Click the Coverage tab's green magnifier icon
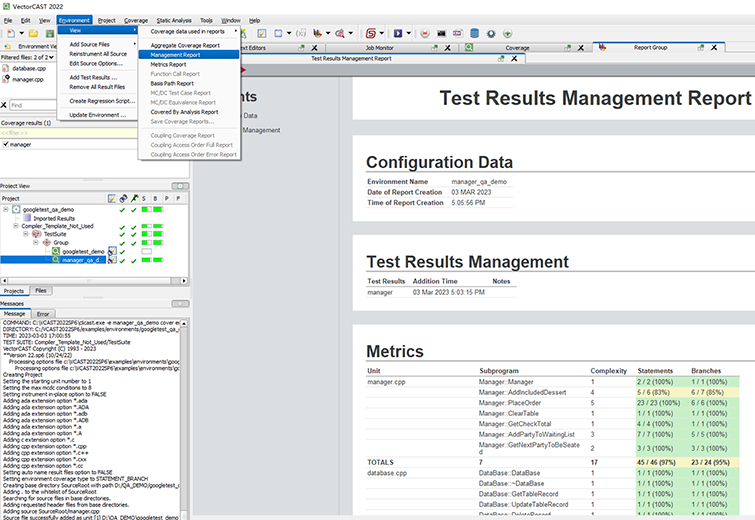The image size is (755, 520). (x=469, y=47)
